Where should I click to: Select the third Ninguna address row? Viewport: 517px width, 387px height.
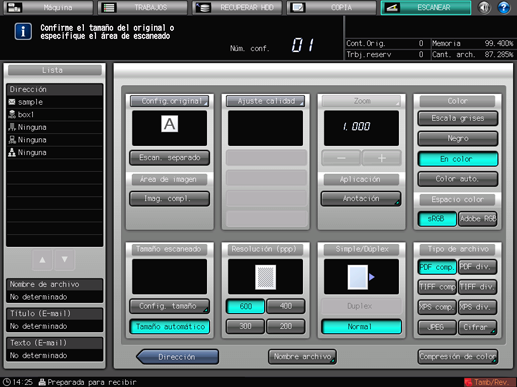pyautogui.click(x=55, y=153)
